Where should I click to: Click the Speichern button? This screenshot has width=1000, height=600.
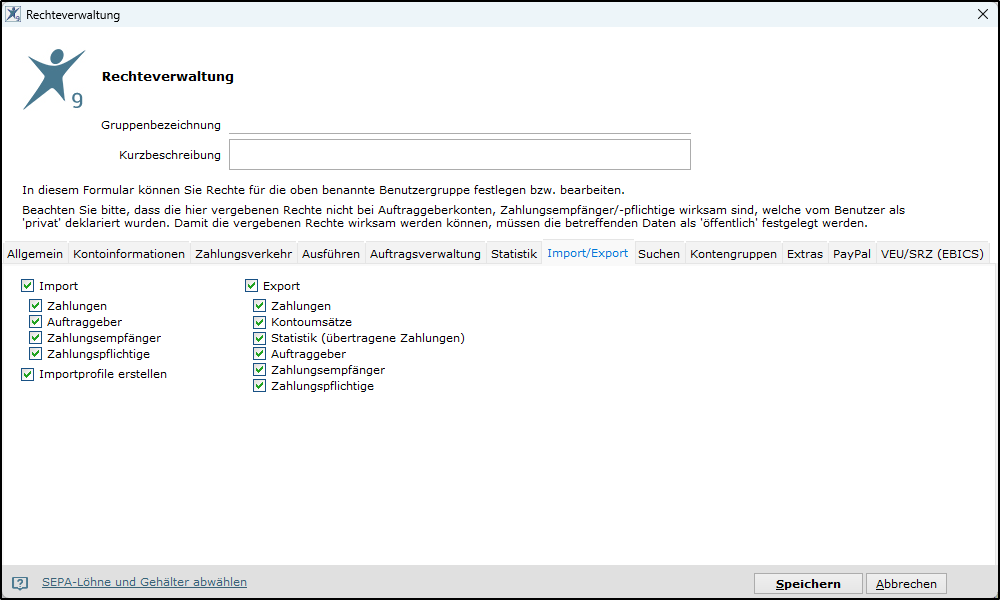coord(808,583)
